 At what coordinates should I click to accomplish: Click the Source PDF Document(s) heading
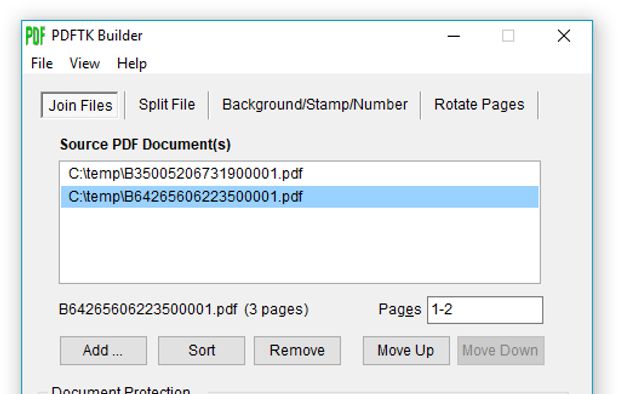coord(145,145)
